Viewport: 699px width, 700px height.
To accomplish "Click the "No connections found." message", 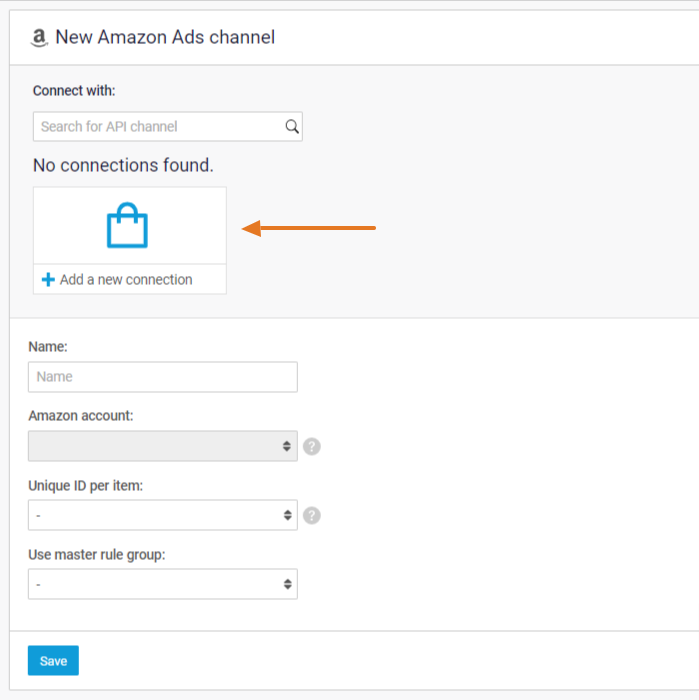I will 123,165.
